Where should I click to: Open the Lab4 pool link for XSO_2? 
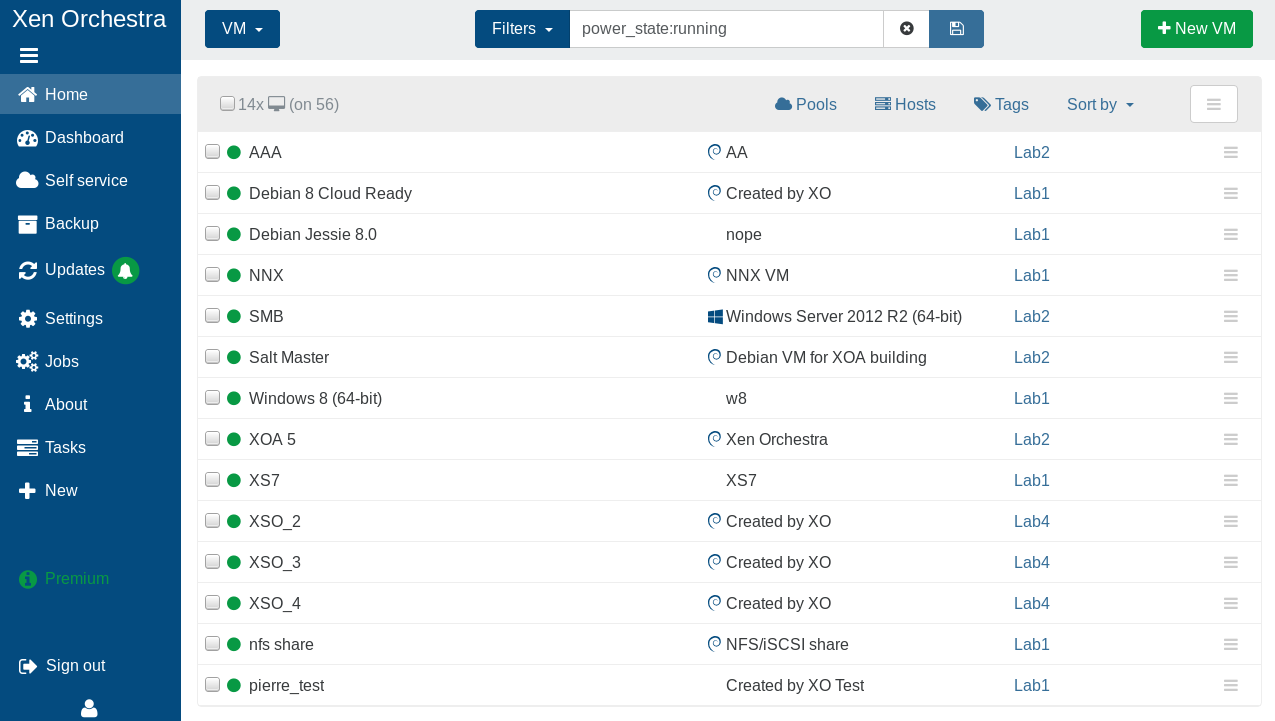(1031, 521)
